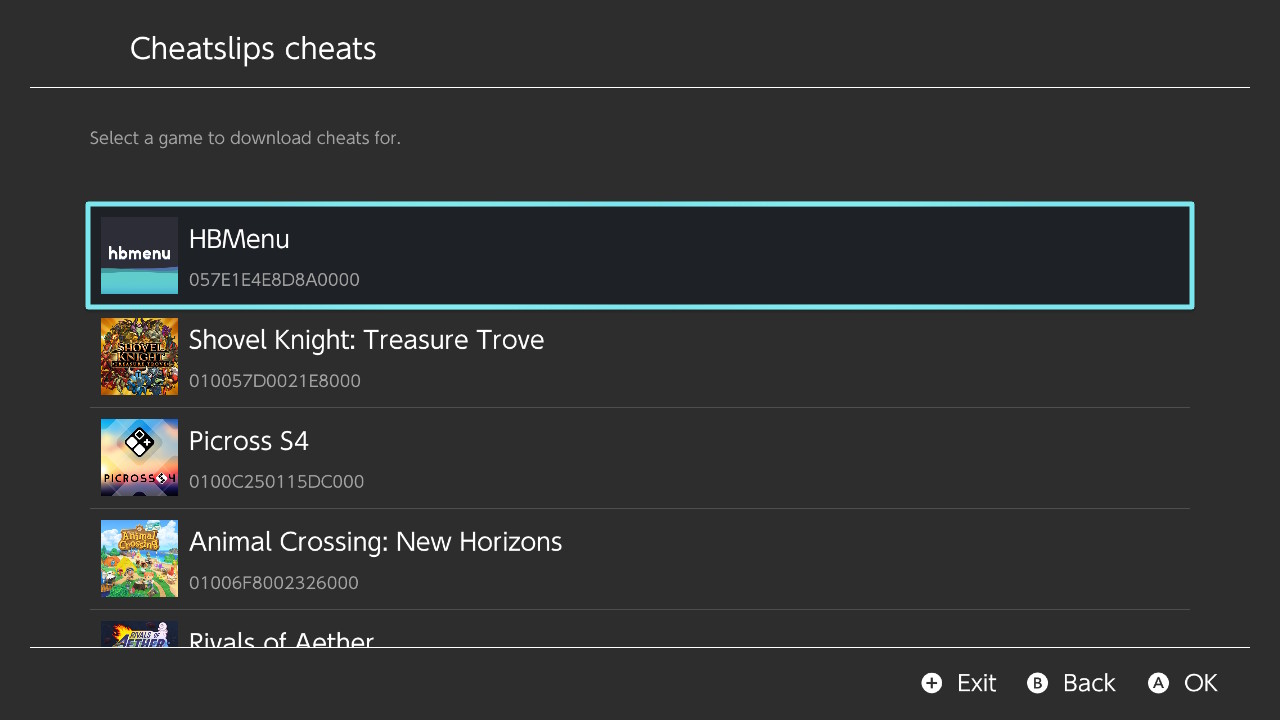Click the plus button icon beside Exit
The width and height of the screenshot is (1280, 720).
(932, 683)
